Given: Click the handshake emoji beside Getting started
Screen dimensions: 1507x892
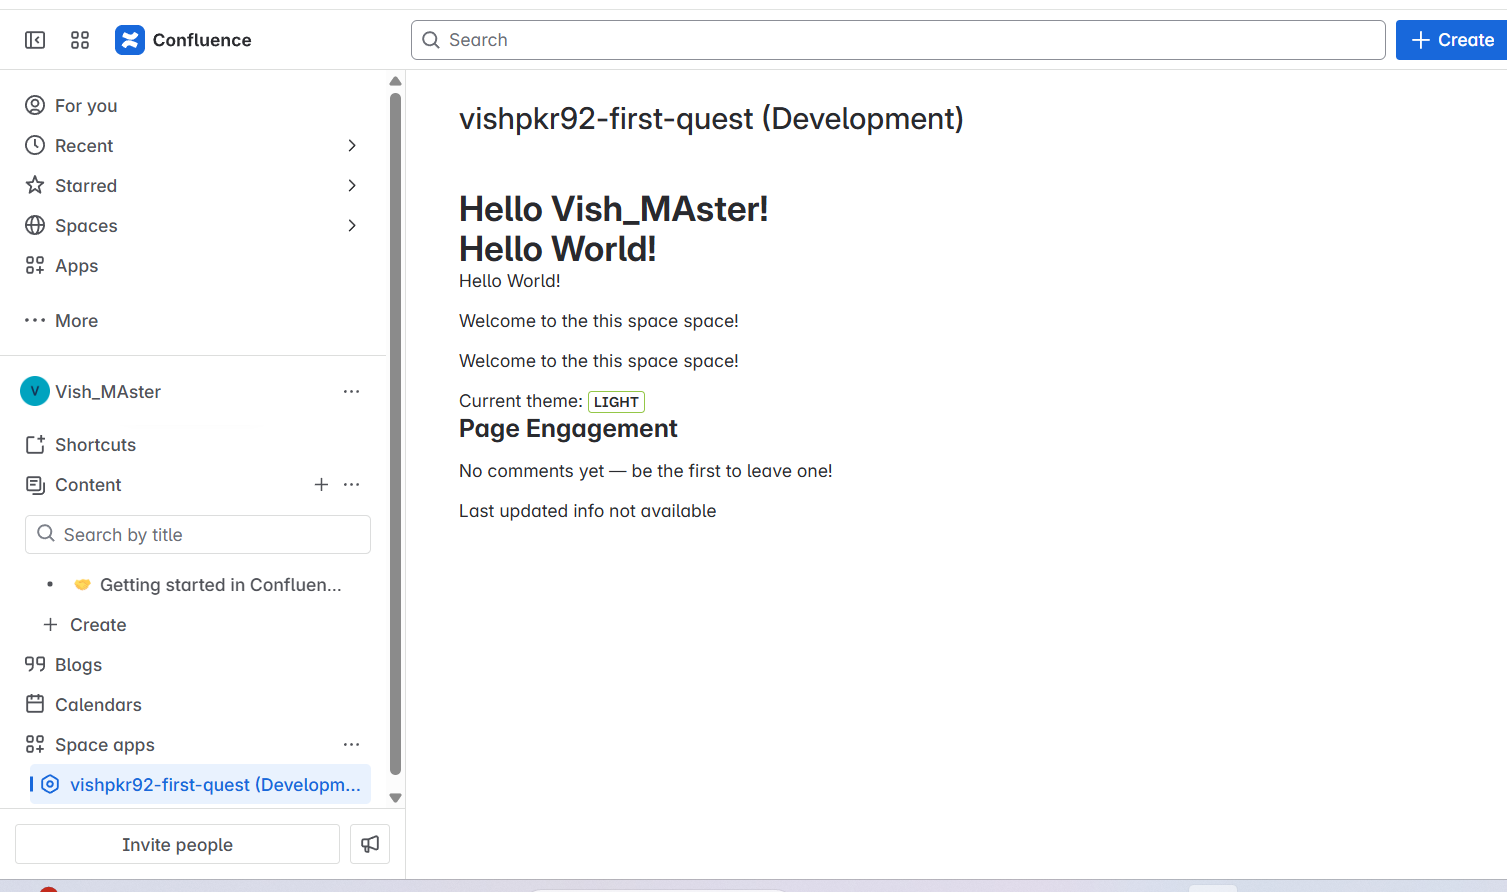Looking at the screenshot, I should (x=82, y=585).
